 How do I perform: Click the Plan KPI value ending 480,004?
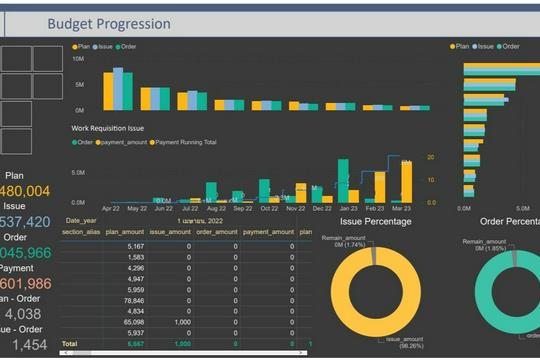coord(25,191)
